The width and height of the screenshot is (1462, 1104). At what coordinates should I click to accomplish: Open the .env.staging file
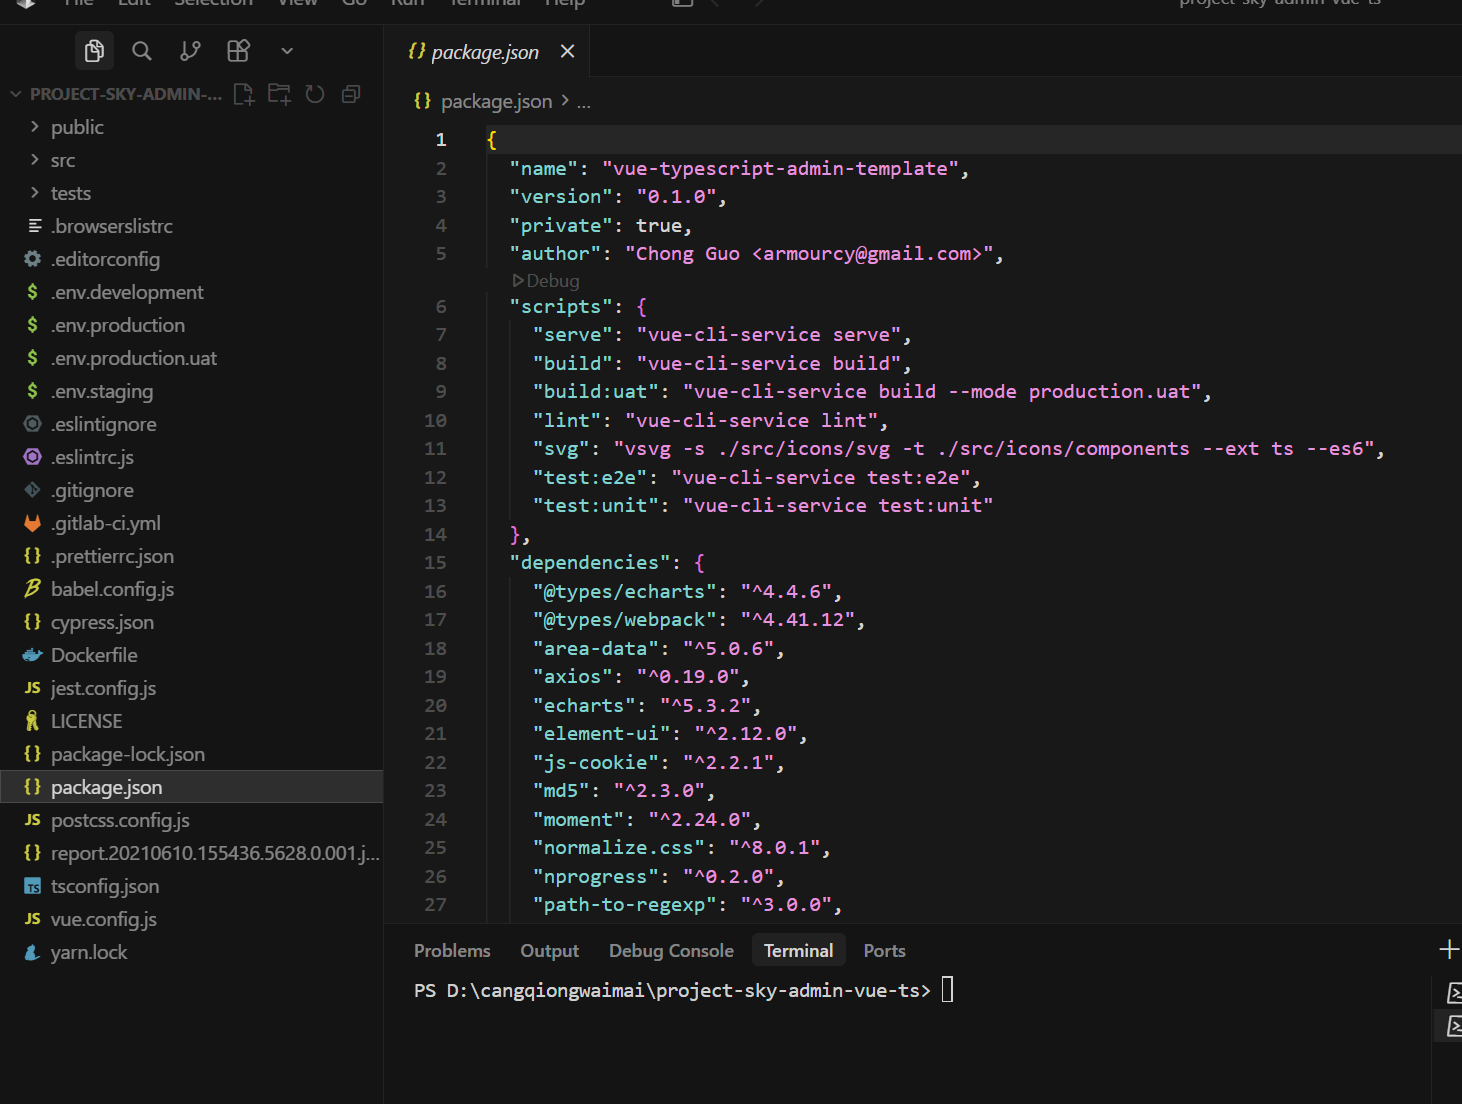point(191,391)
